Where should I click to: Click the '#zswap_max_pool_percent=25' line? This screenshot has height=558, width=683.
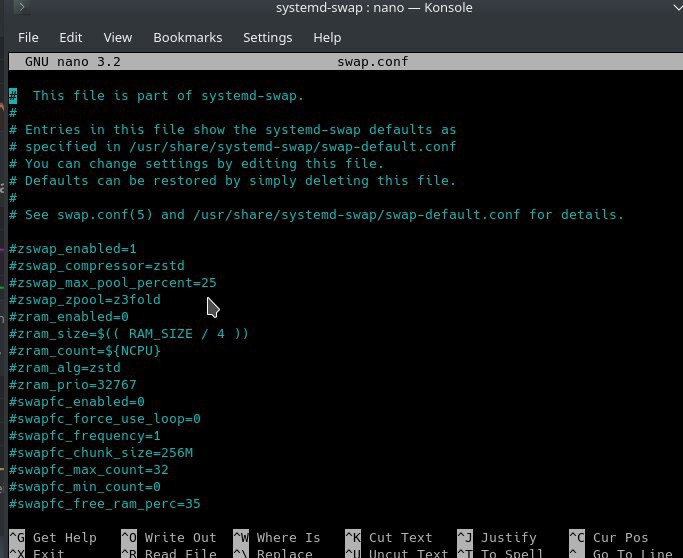[x=113, y=283]
